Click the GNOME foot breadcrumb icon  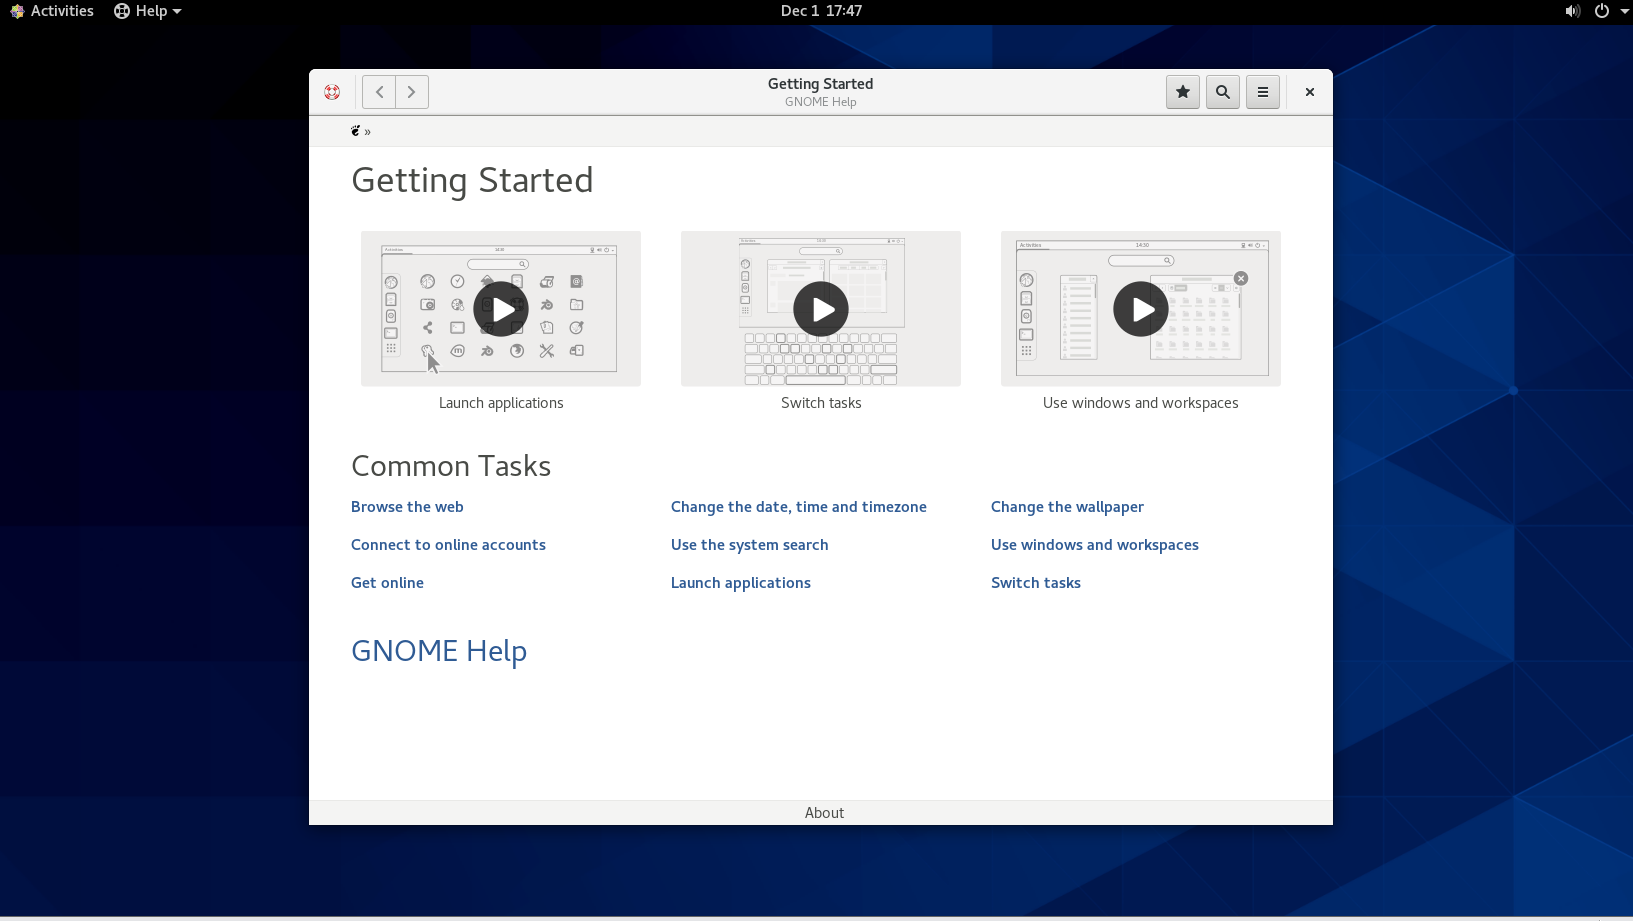pos(355,131)
